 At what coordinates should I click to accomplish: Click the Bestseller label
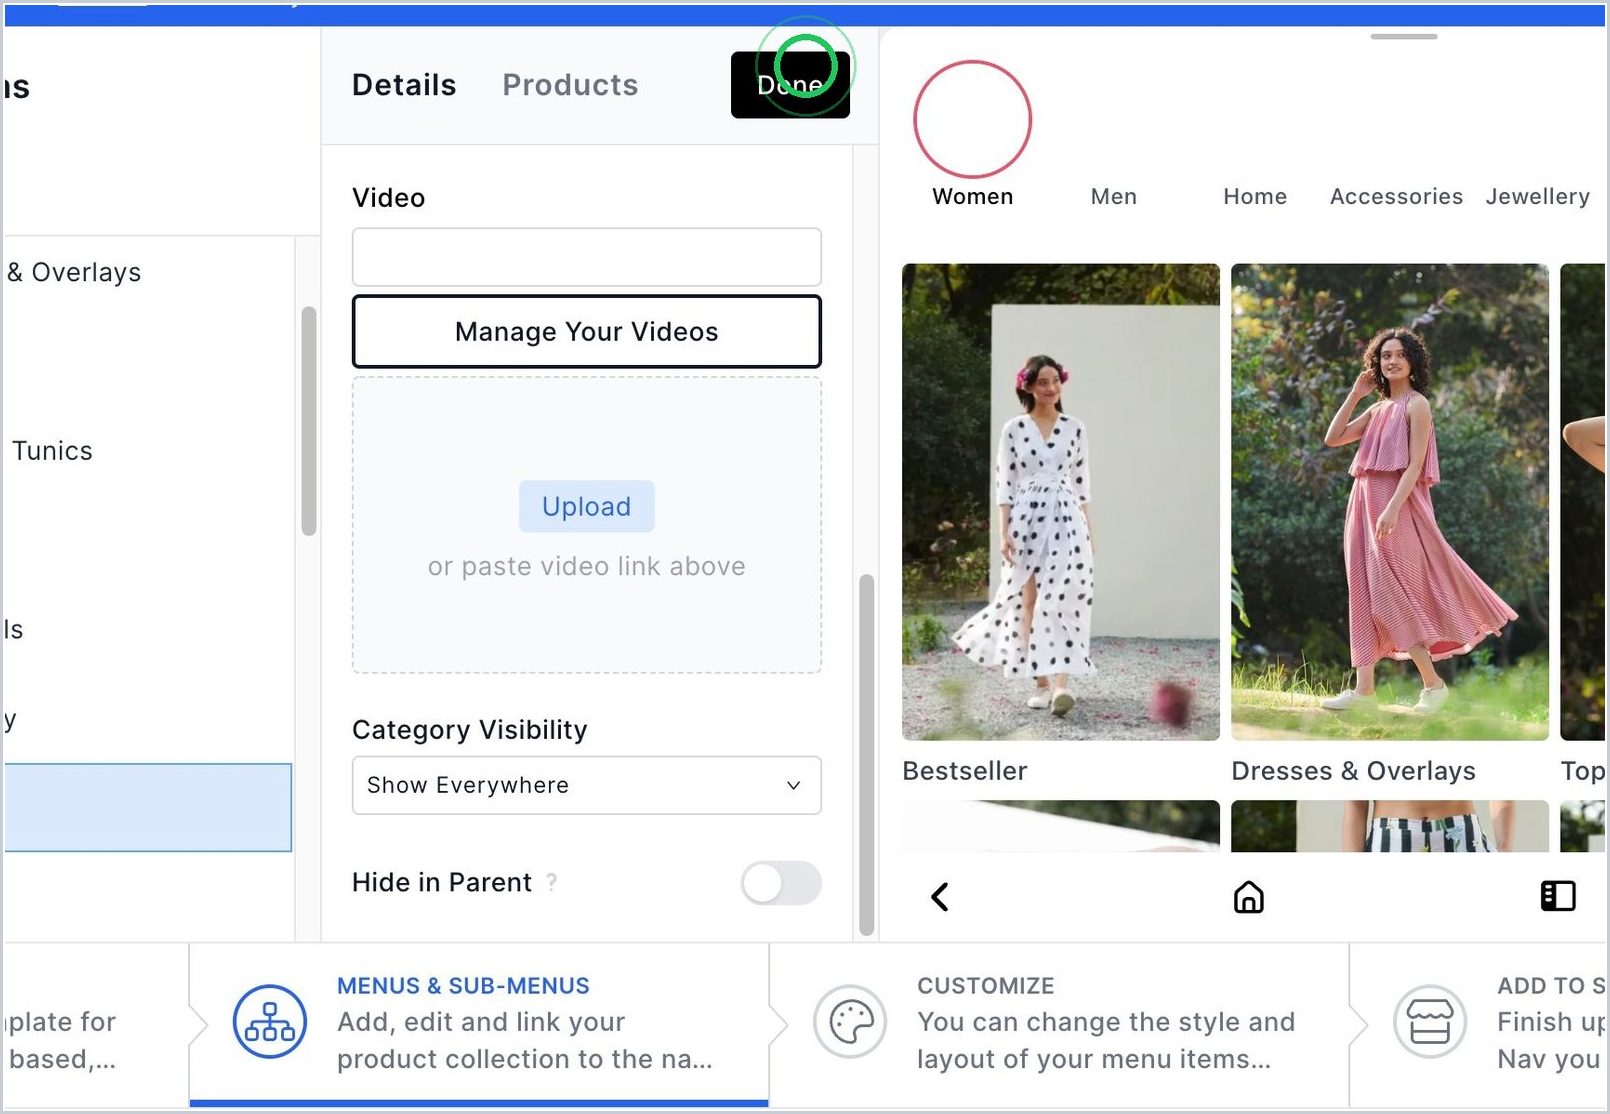point(965,771)
